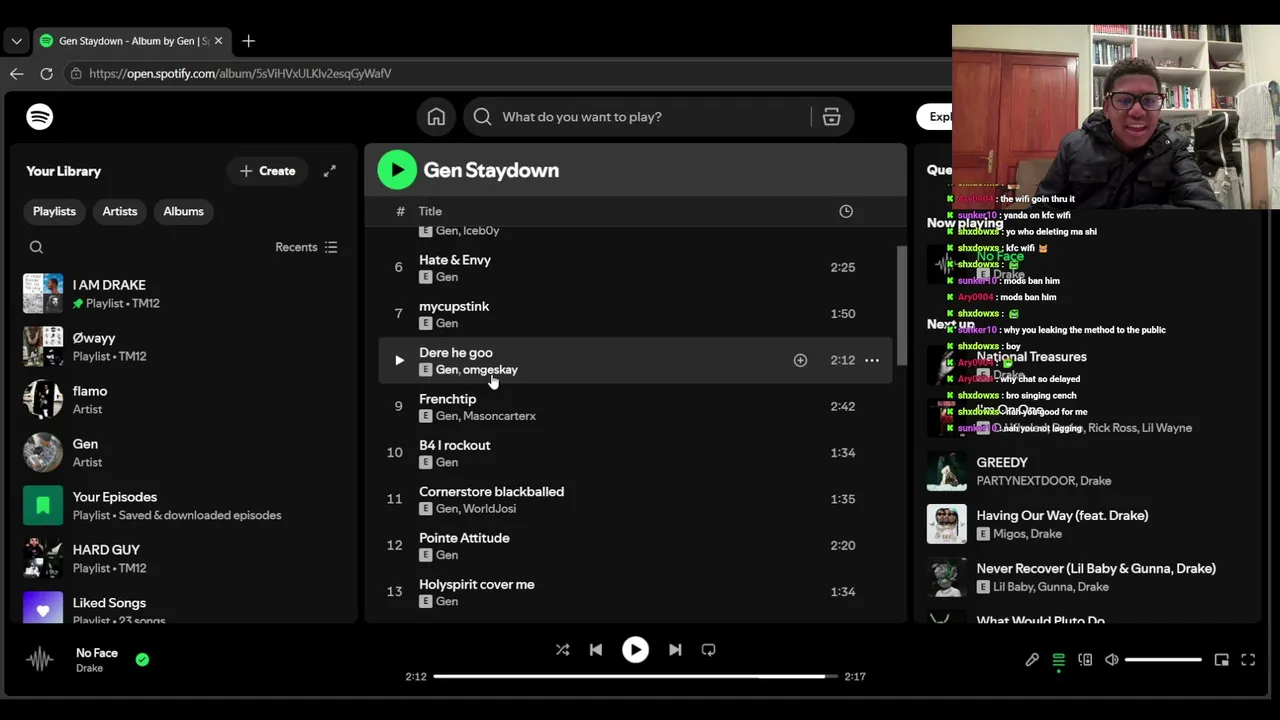1280x720 pixels.
Task: Select the track Pointe Attitude
Action: pyautogui.click(x=635, y=545)
